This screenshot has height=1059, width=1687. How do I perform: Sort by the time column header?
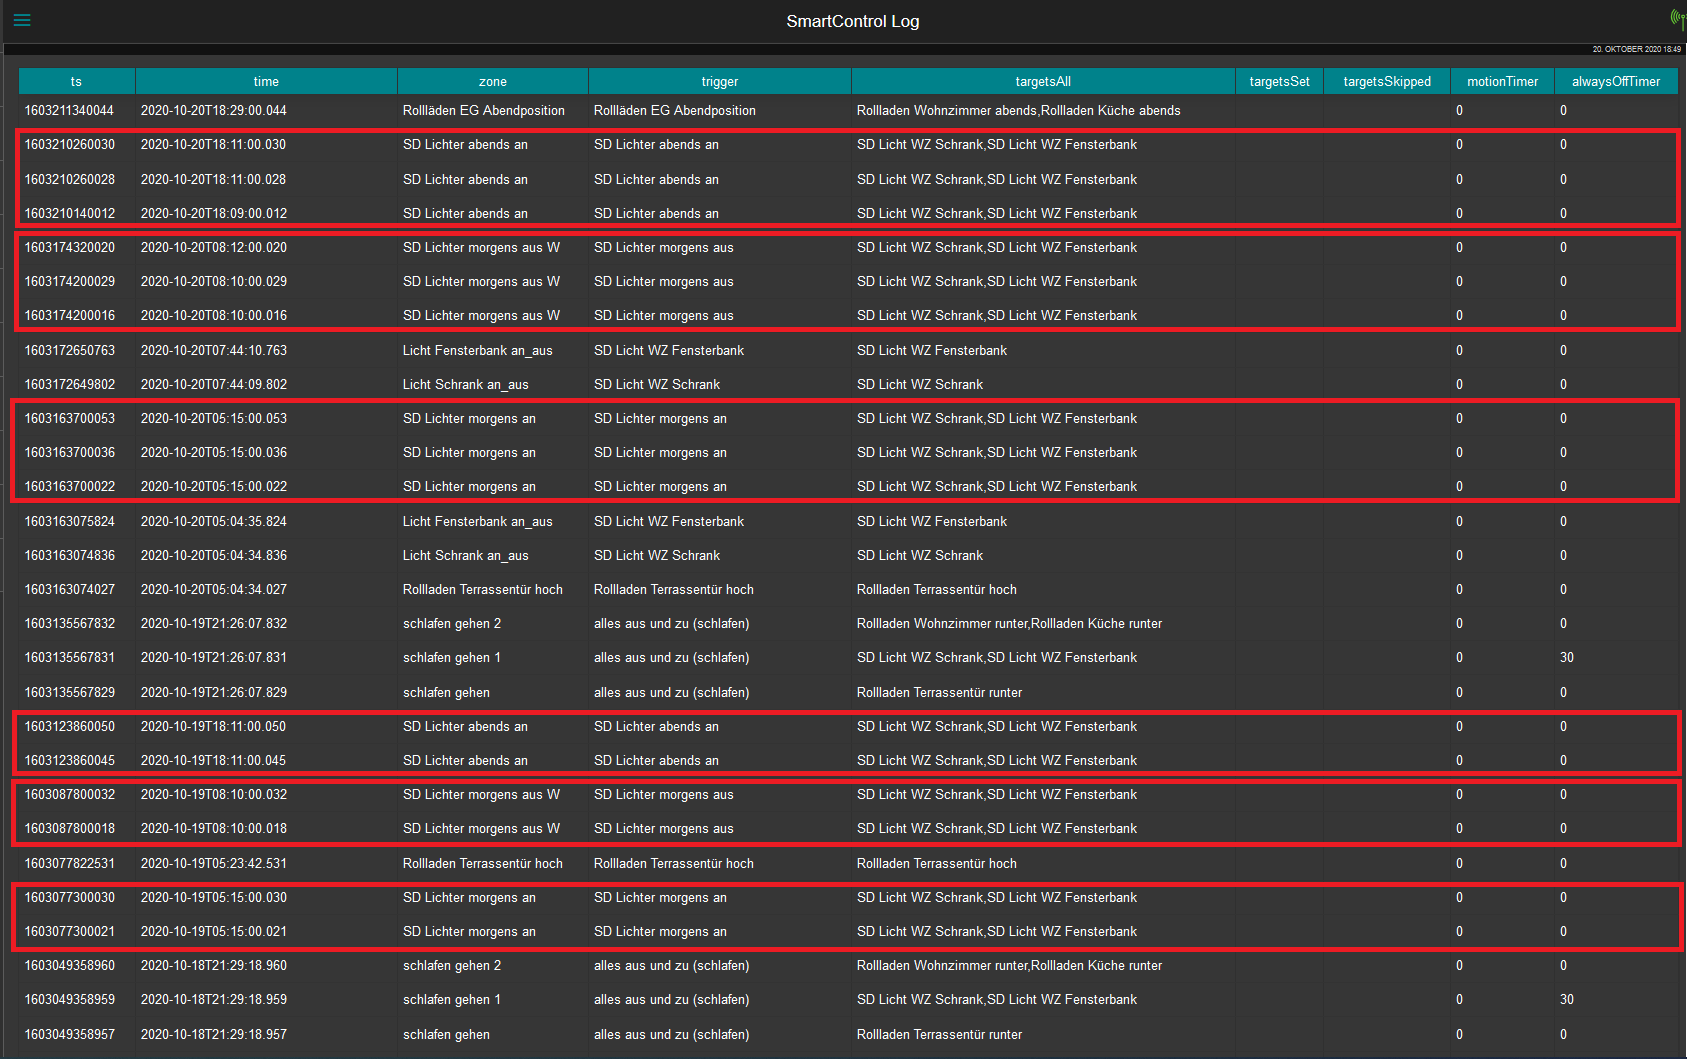pyautogui.click(x=266, y=81)
